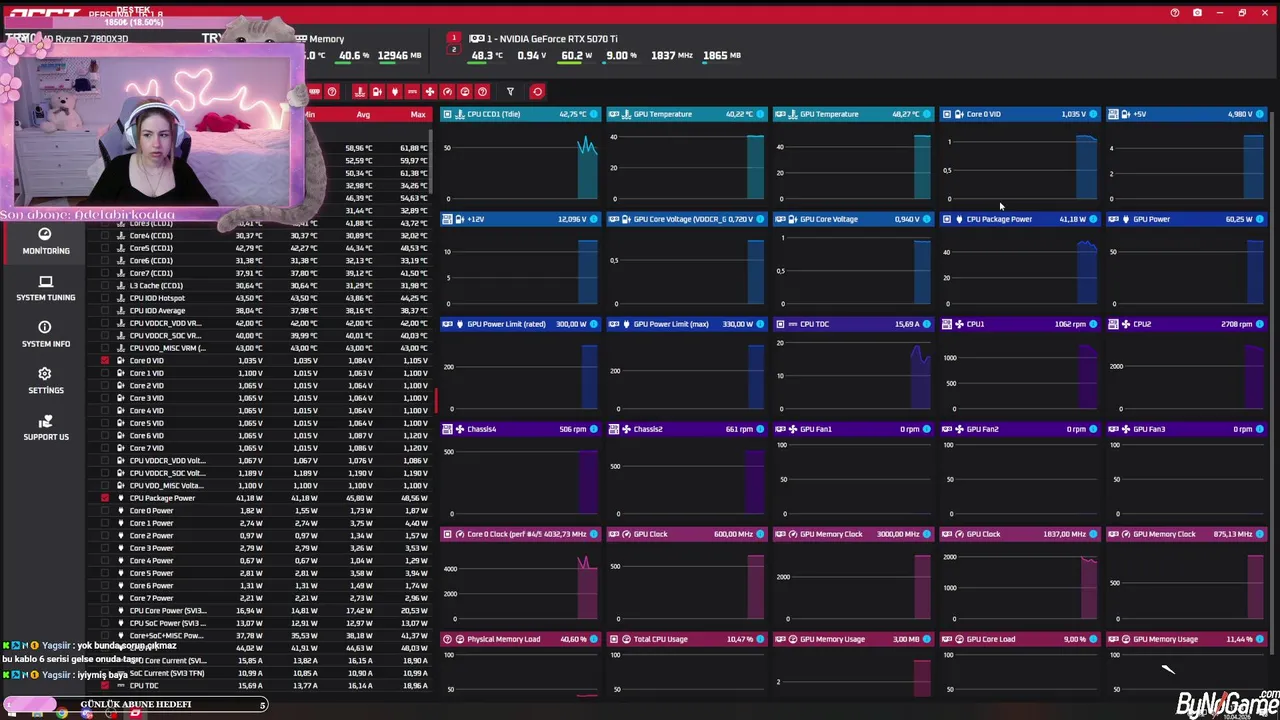Viewport: 1280px width, 720px height.
Task: Open info for CPU TDC graph
Action: [x=926, y=324]
